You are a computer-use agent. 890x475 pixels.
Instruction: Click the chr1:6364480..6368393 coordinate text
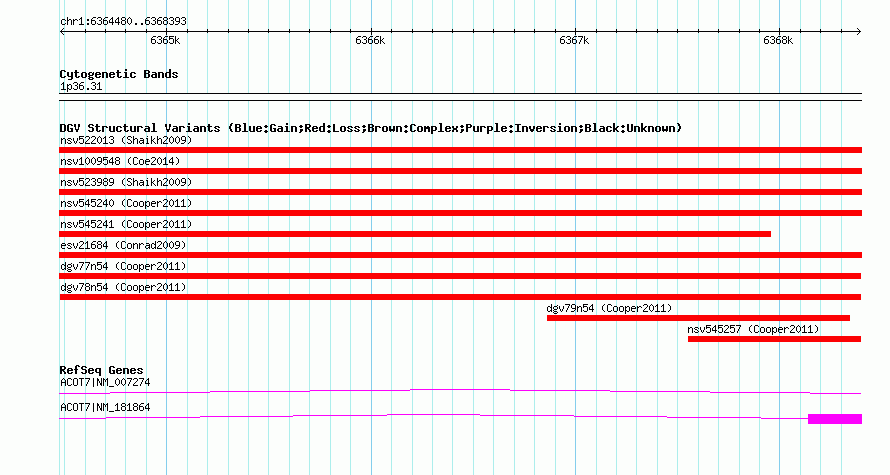point(123,22)
